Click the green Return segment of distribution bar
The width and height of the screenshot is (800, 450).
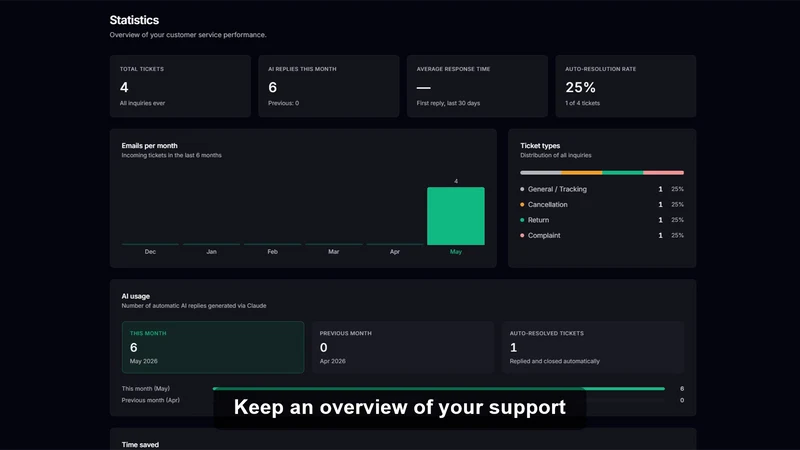(x=622, y=172)
